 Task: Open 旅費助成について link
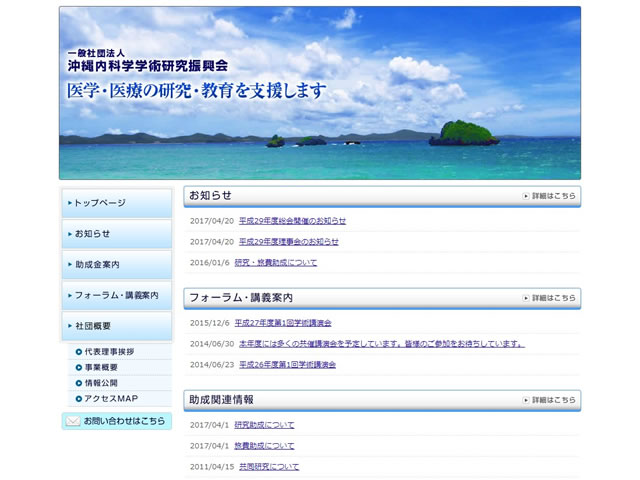(264, 446)
